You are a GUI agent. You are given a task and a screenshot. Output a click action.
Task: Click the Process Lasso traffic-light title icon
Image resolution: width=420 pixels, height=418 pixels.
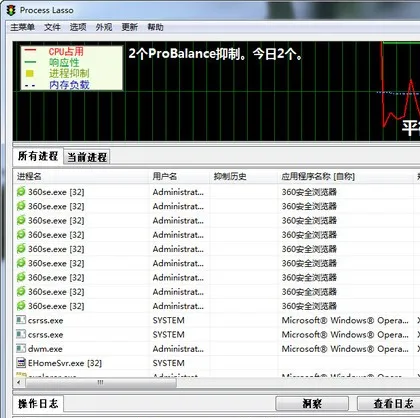pyautogui.click(x=11, y=10)
